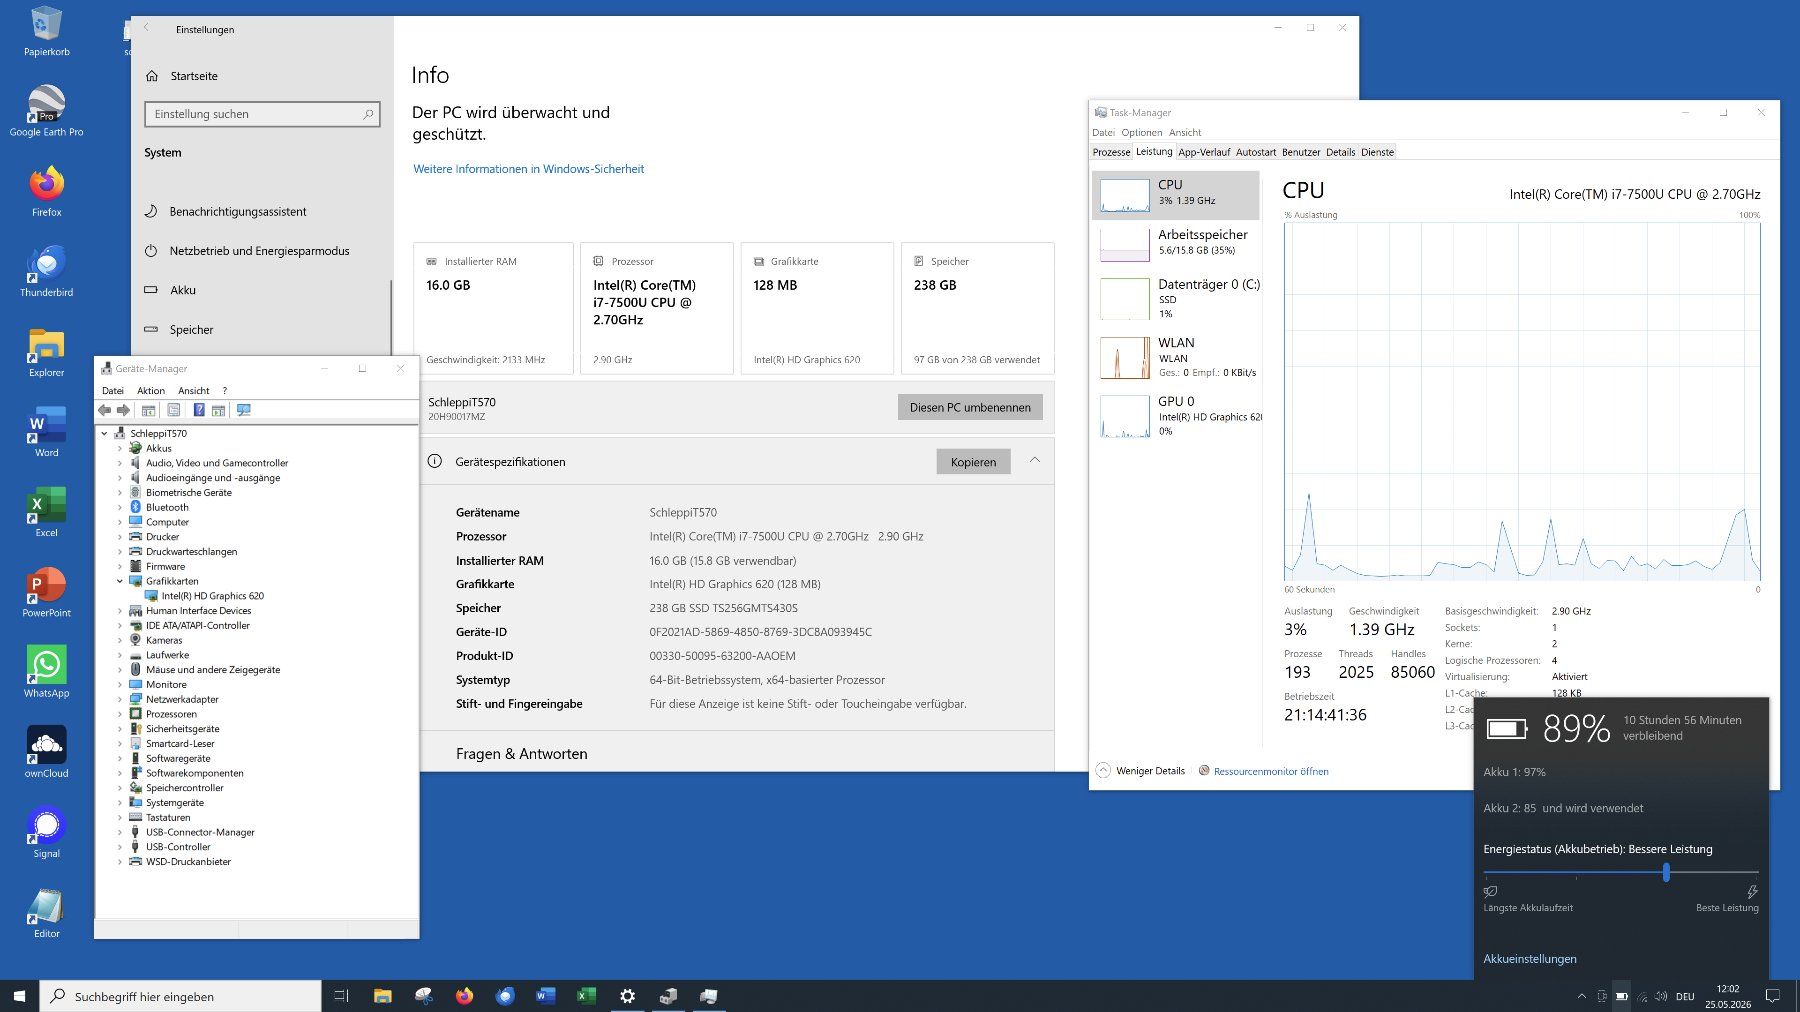Open the WhatsApp desktop shortcut
The height and width of the screenshot is (1012, 1800).
47,672
